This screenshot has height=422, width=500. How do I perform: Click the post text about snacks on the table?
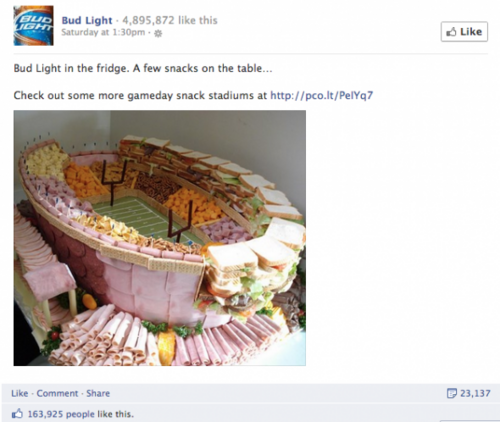pyautogui.click(x=143, y=68)
